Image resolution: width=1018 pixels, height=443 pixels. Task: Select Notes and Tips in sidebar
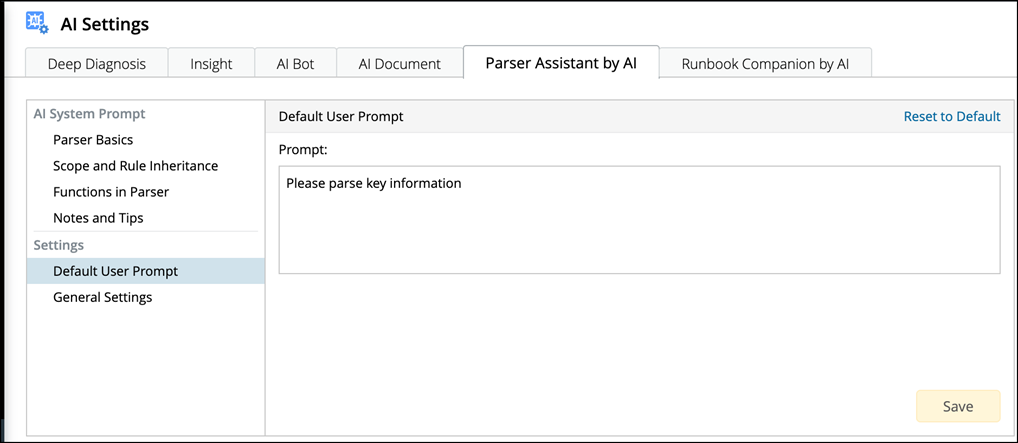98,218
